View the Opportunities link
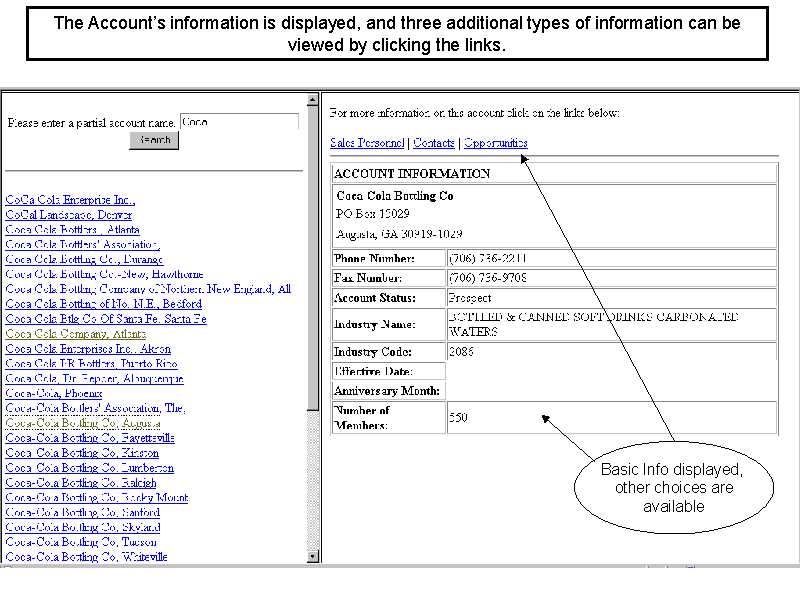The height and width of the screenshot is (600, 800). click(496, 143)
